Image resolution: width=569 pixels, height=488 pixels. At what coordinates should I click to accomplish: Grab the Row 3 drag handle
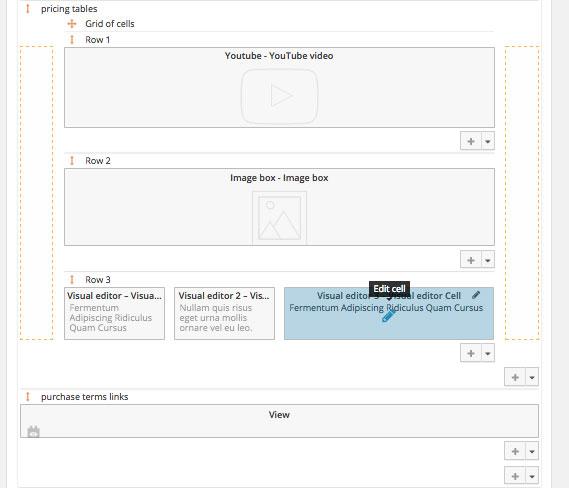pyautogui.click(x=72, y=279)
